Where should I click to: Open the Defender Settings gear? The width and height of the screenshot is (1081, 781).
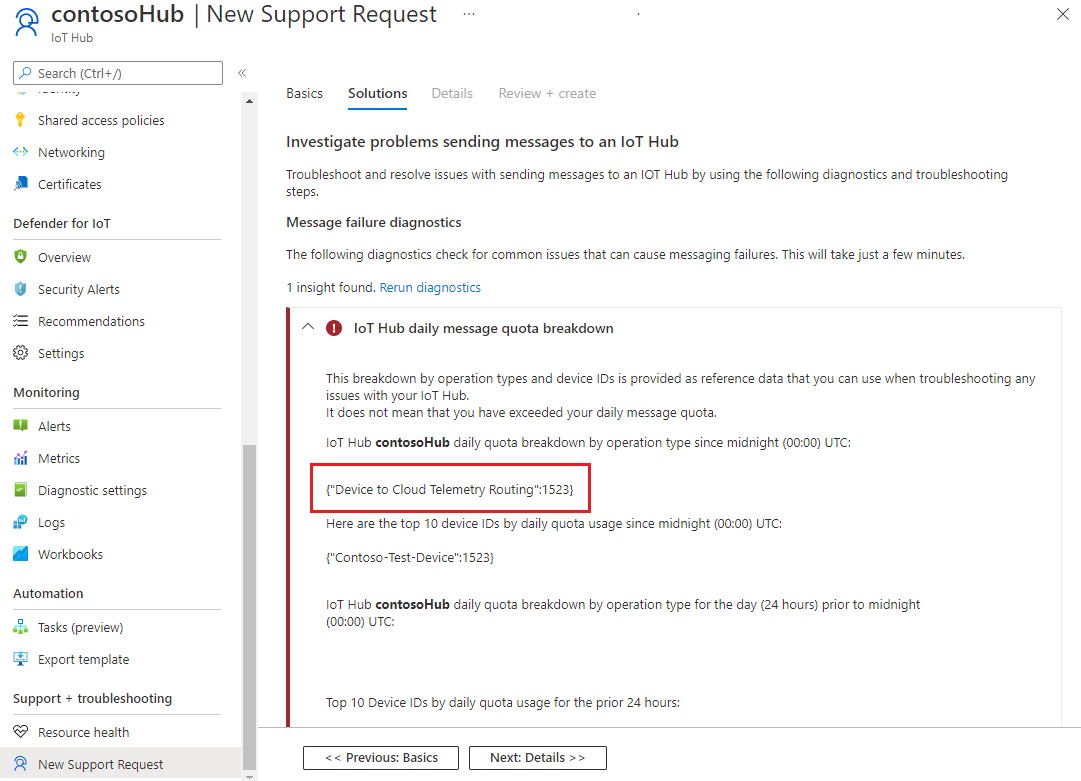60,352
